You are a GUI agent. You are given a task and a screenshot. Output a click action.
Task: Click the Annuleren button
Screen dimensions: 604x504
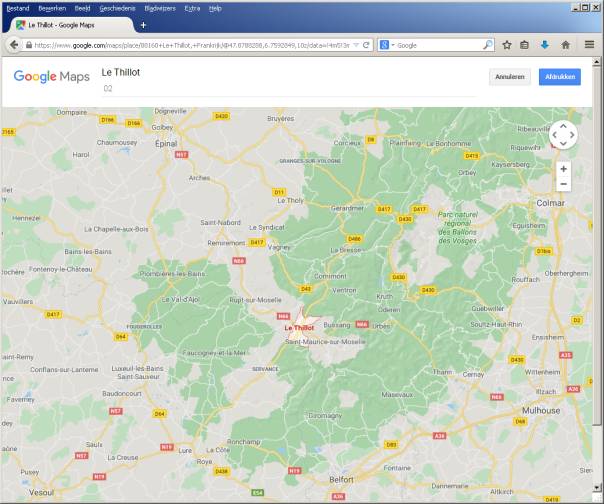[510, 77]
